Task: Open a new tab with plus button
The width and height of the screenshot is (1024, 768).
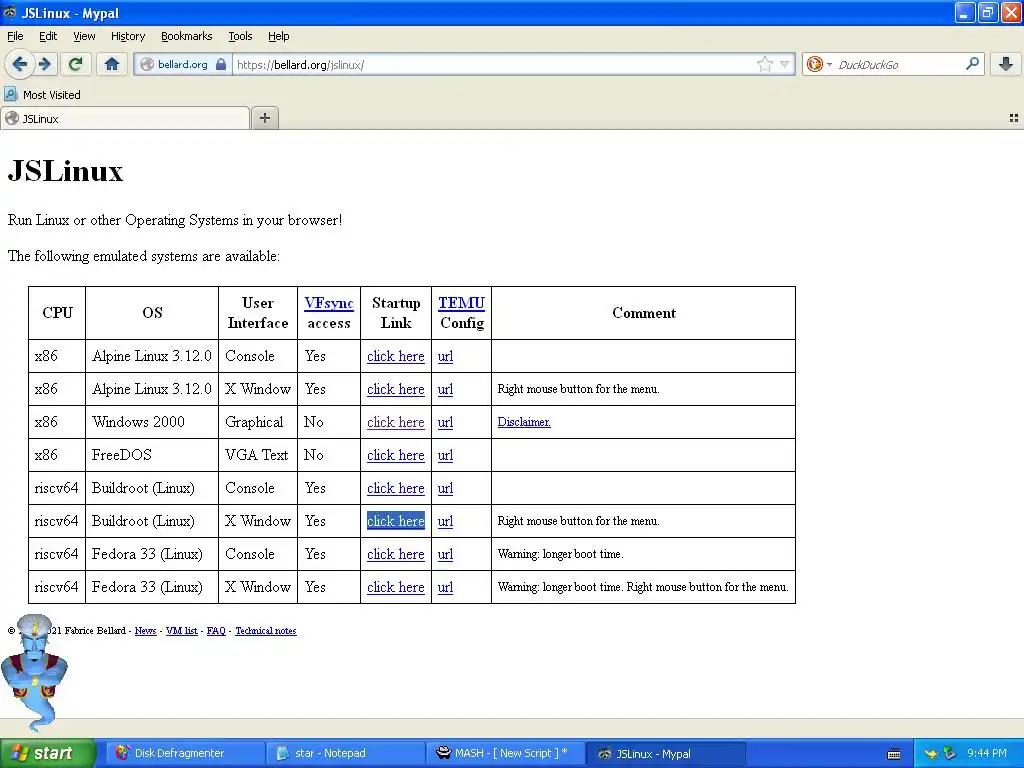Action: [264, 118]
